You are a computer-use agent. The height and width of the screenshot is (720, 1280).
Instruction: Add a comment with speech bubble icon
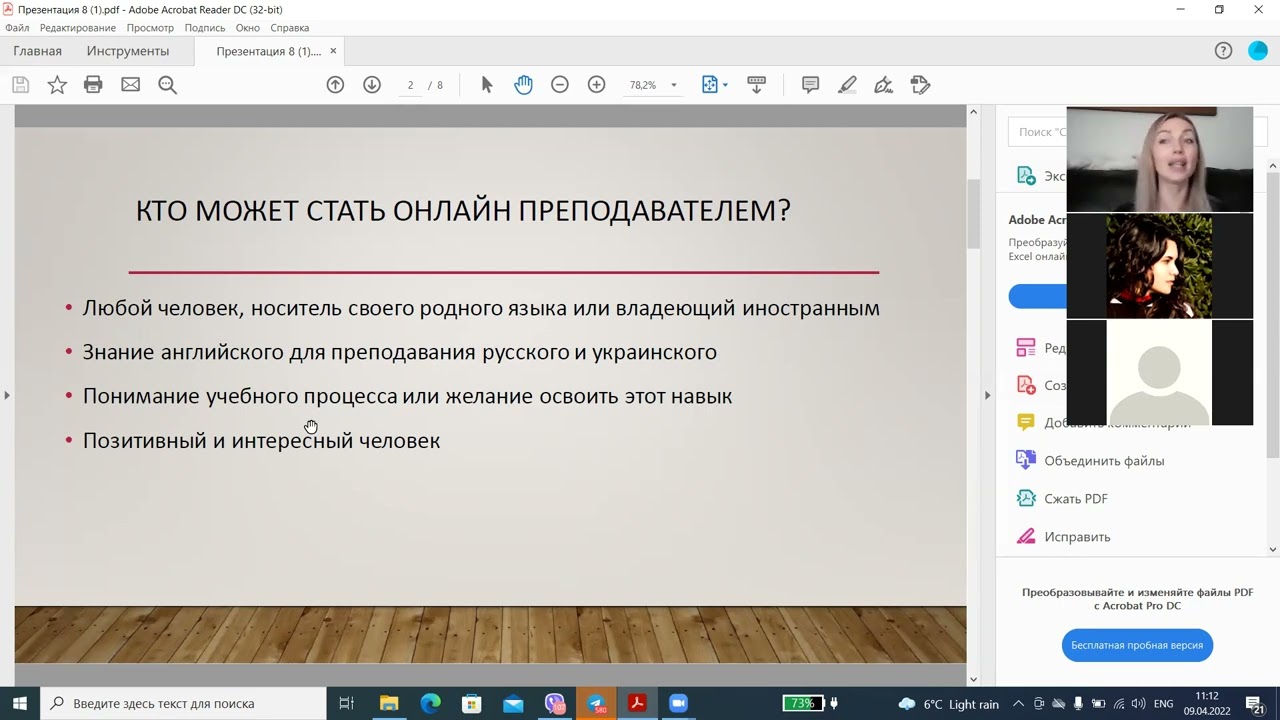[811, 85]
